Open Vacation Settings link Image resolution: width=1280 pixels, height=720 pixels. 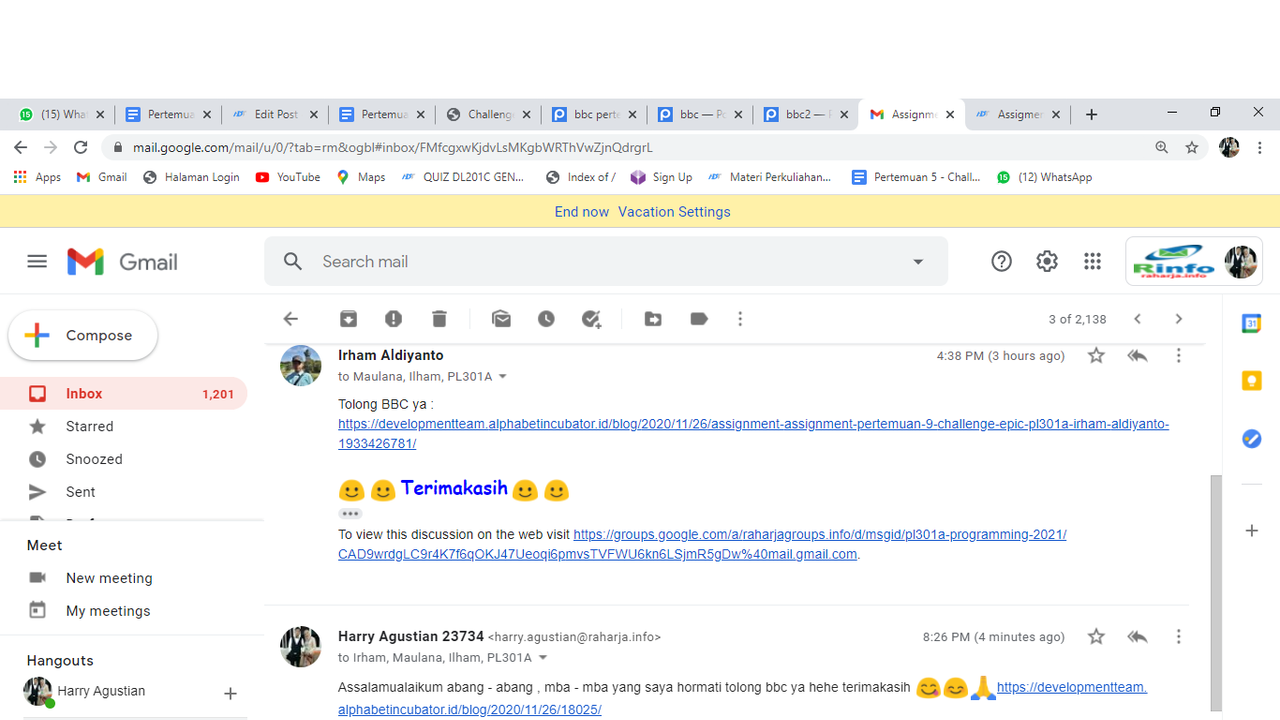tap(674, 212)
